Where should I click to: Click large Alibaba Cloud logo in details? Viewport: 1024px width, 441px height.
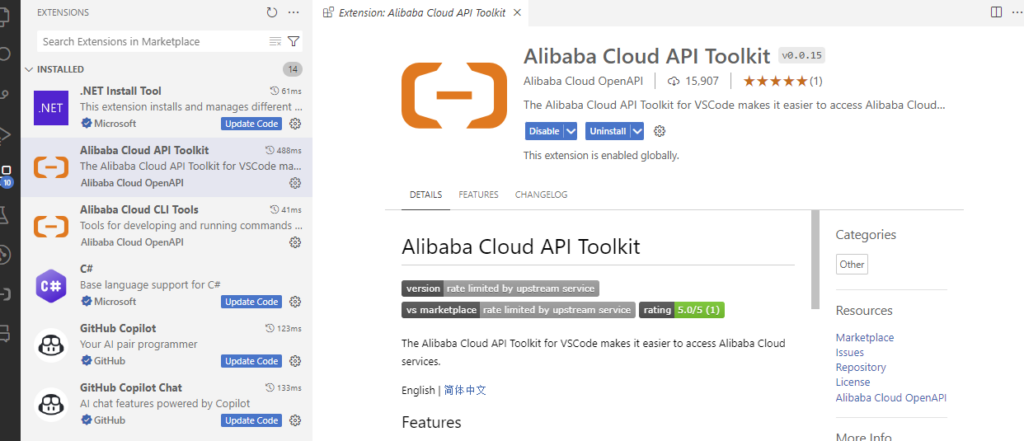point(454,95)
